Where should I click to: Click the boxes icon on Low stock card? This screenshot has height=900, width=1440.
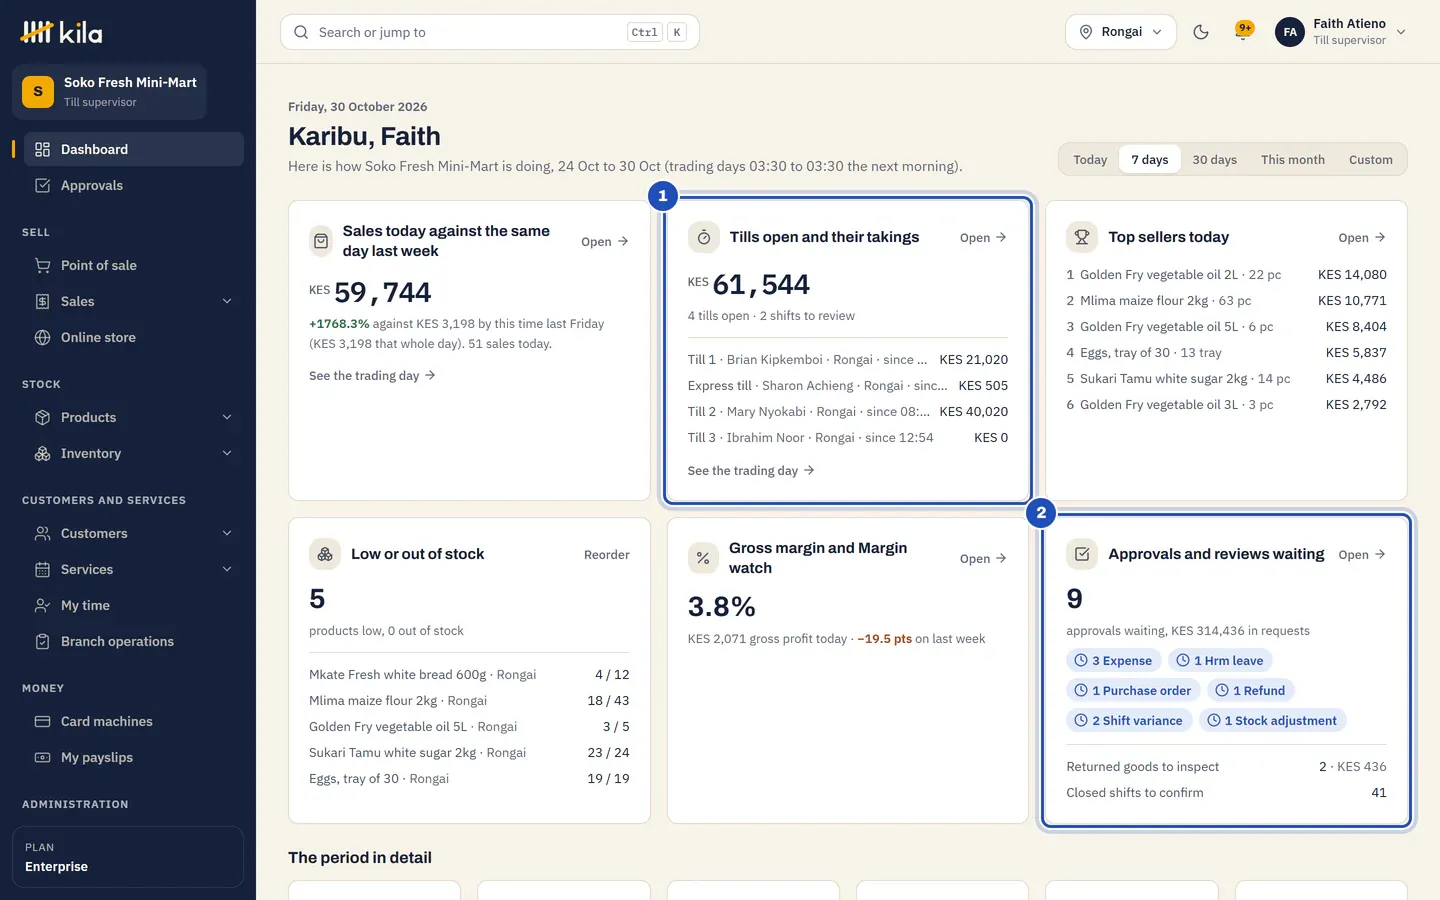point(325,554)
